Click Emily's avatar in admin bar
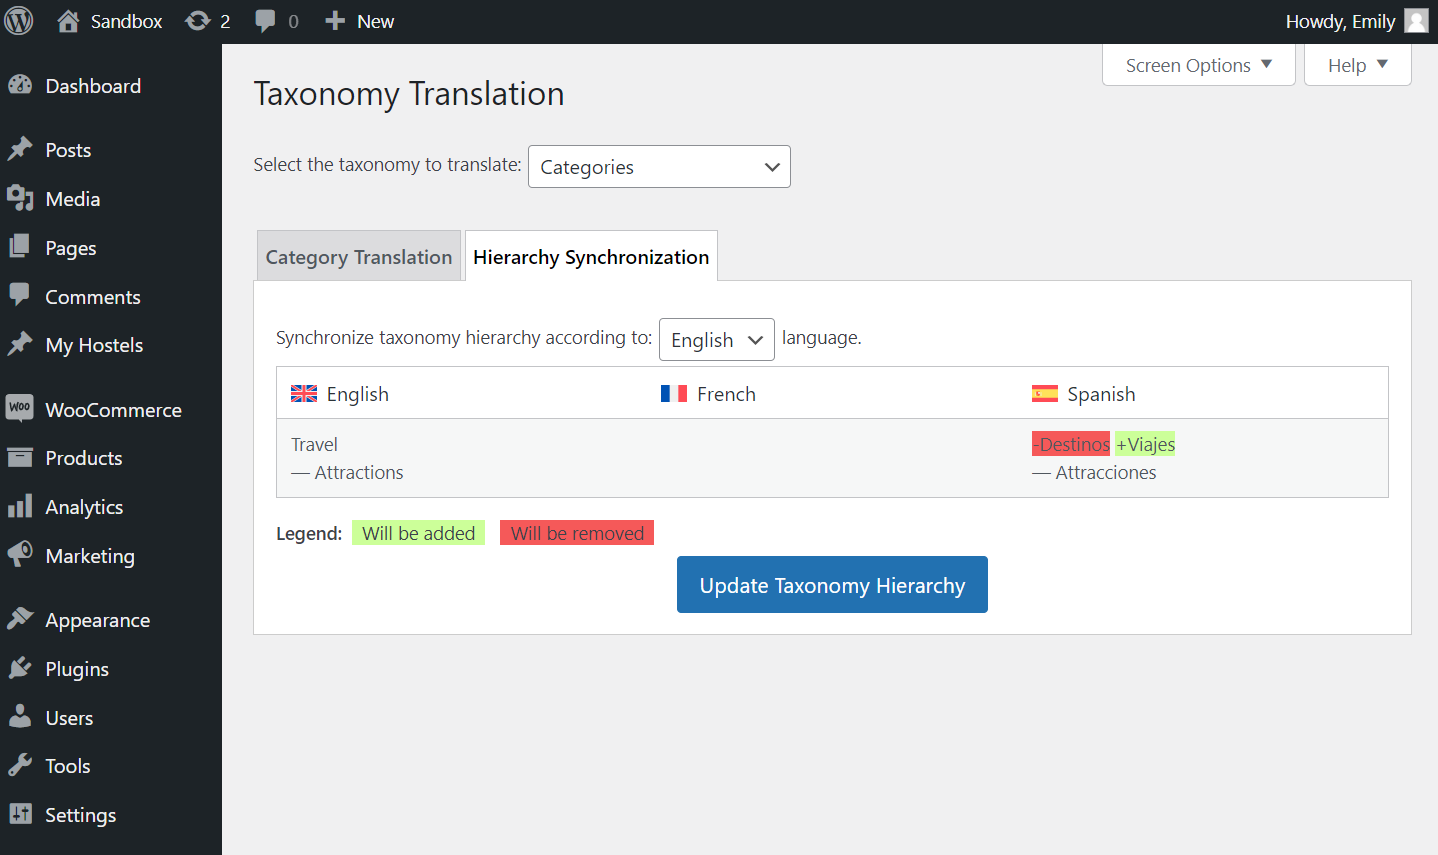This screenshot has width=1438, height=855. pyautogui.click(x=1416, y=21)
